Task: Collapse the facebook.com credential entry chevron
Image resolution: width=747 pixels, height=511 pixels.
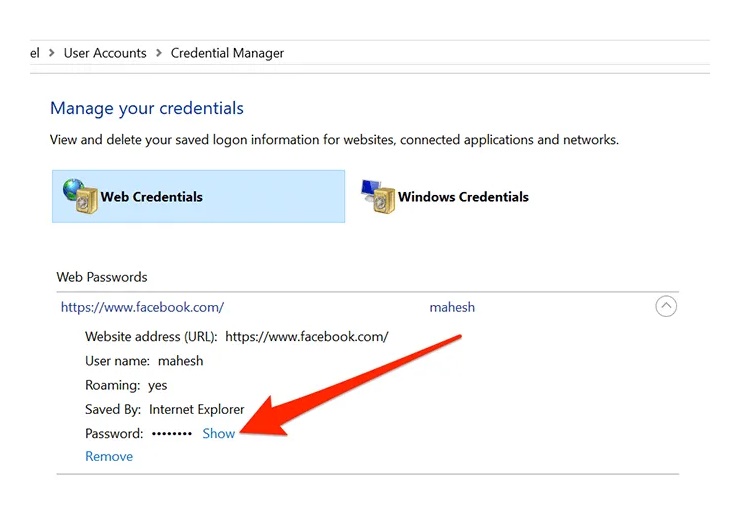Action: [x=666, y=306]
